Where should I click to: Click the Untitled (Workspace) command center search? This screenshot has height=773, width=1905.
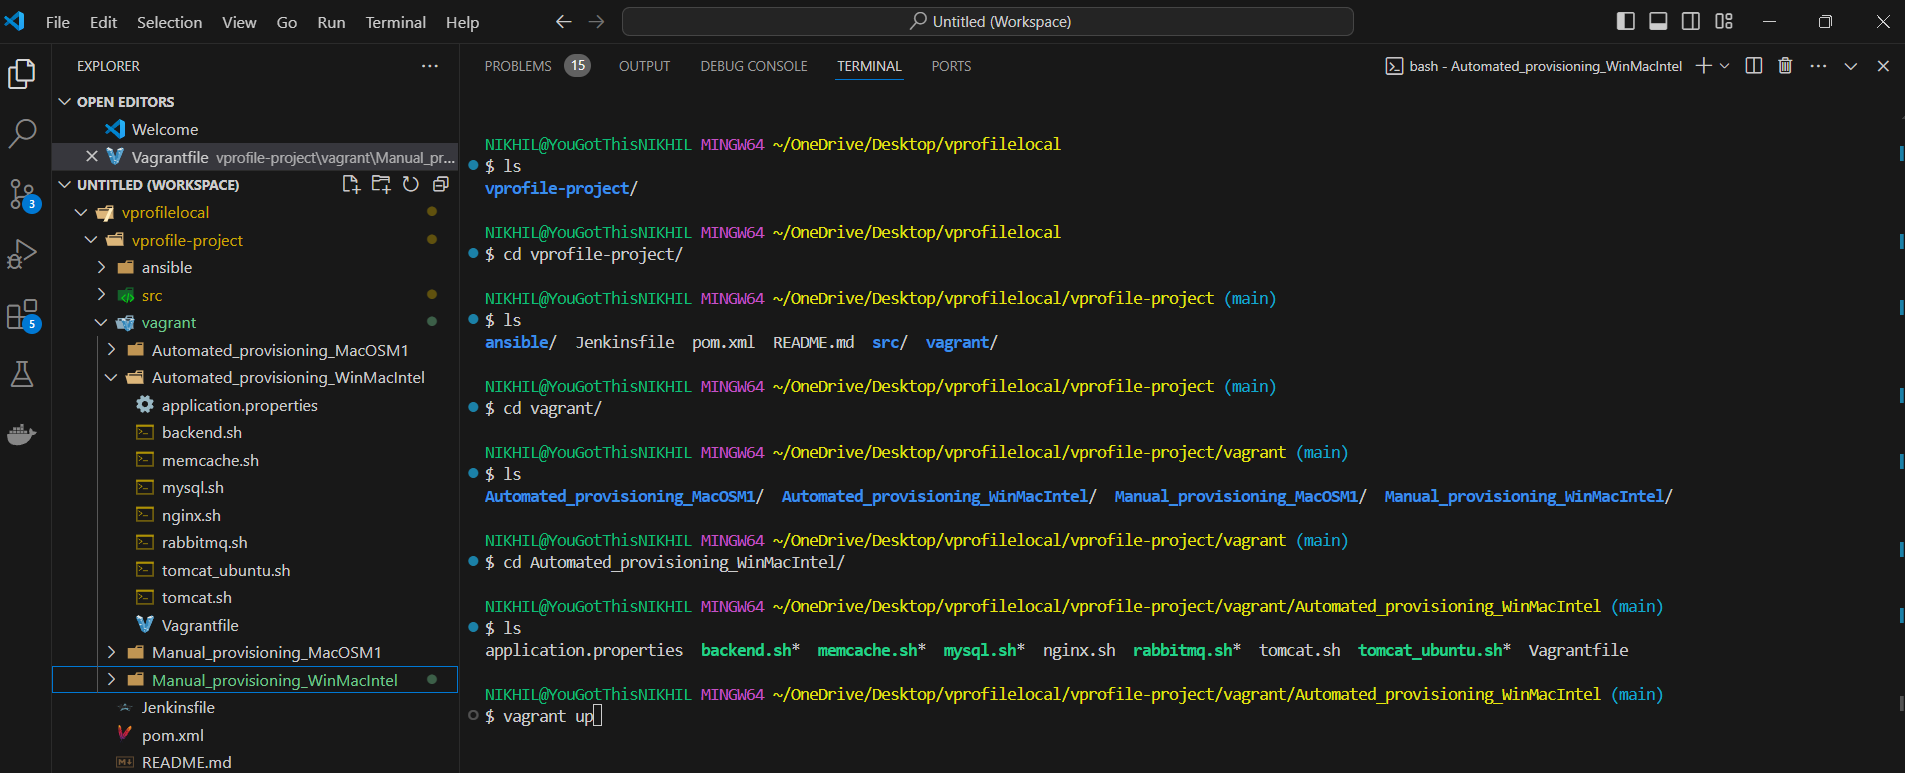click(x=988, y=21)
